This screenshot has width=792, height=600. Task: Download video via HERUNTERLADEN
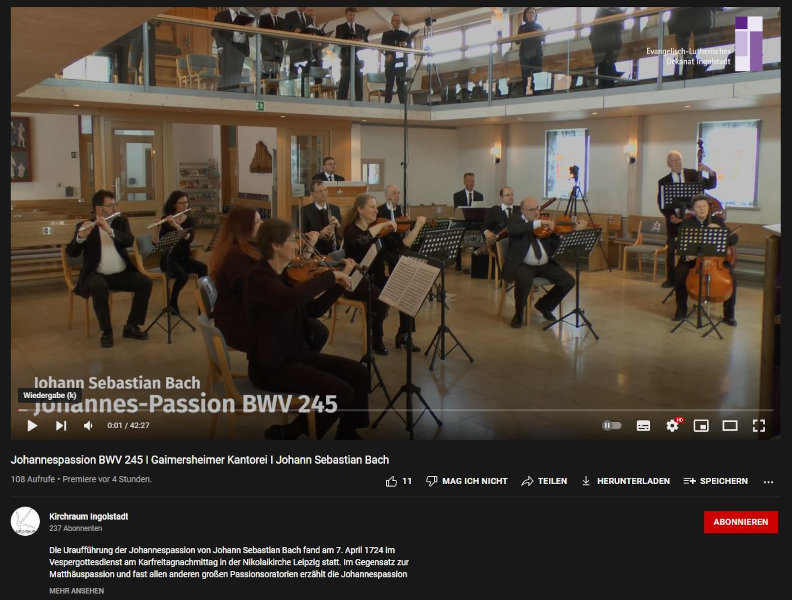coord(625,481)
